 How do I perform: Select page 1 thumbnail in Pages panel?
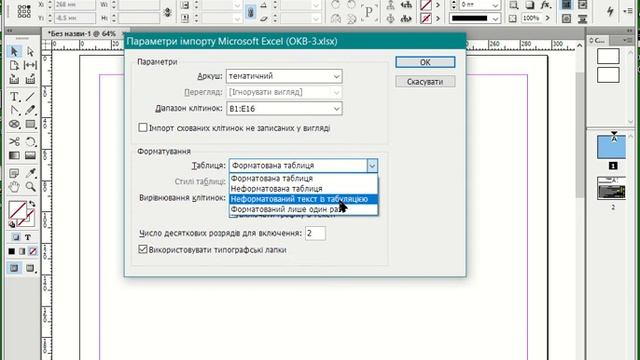pyautogui.click(x=611, y=147)
